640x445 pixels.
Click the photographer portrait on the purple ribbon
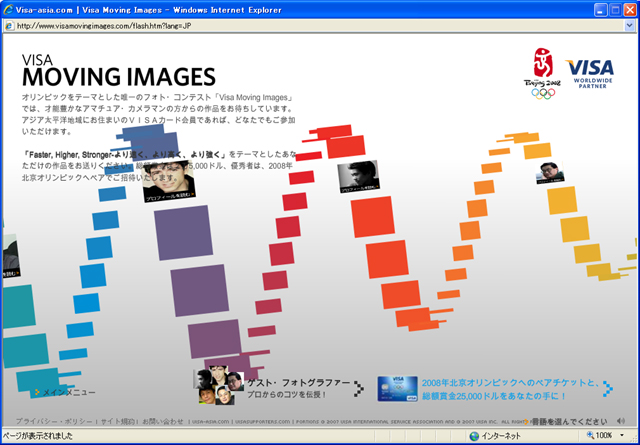pos(168,182)
